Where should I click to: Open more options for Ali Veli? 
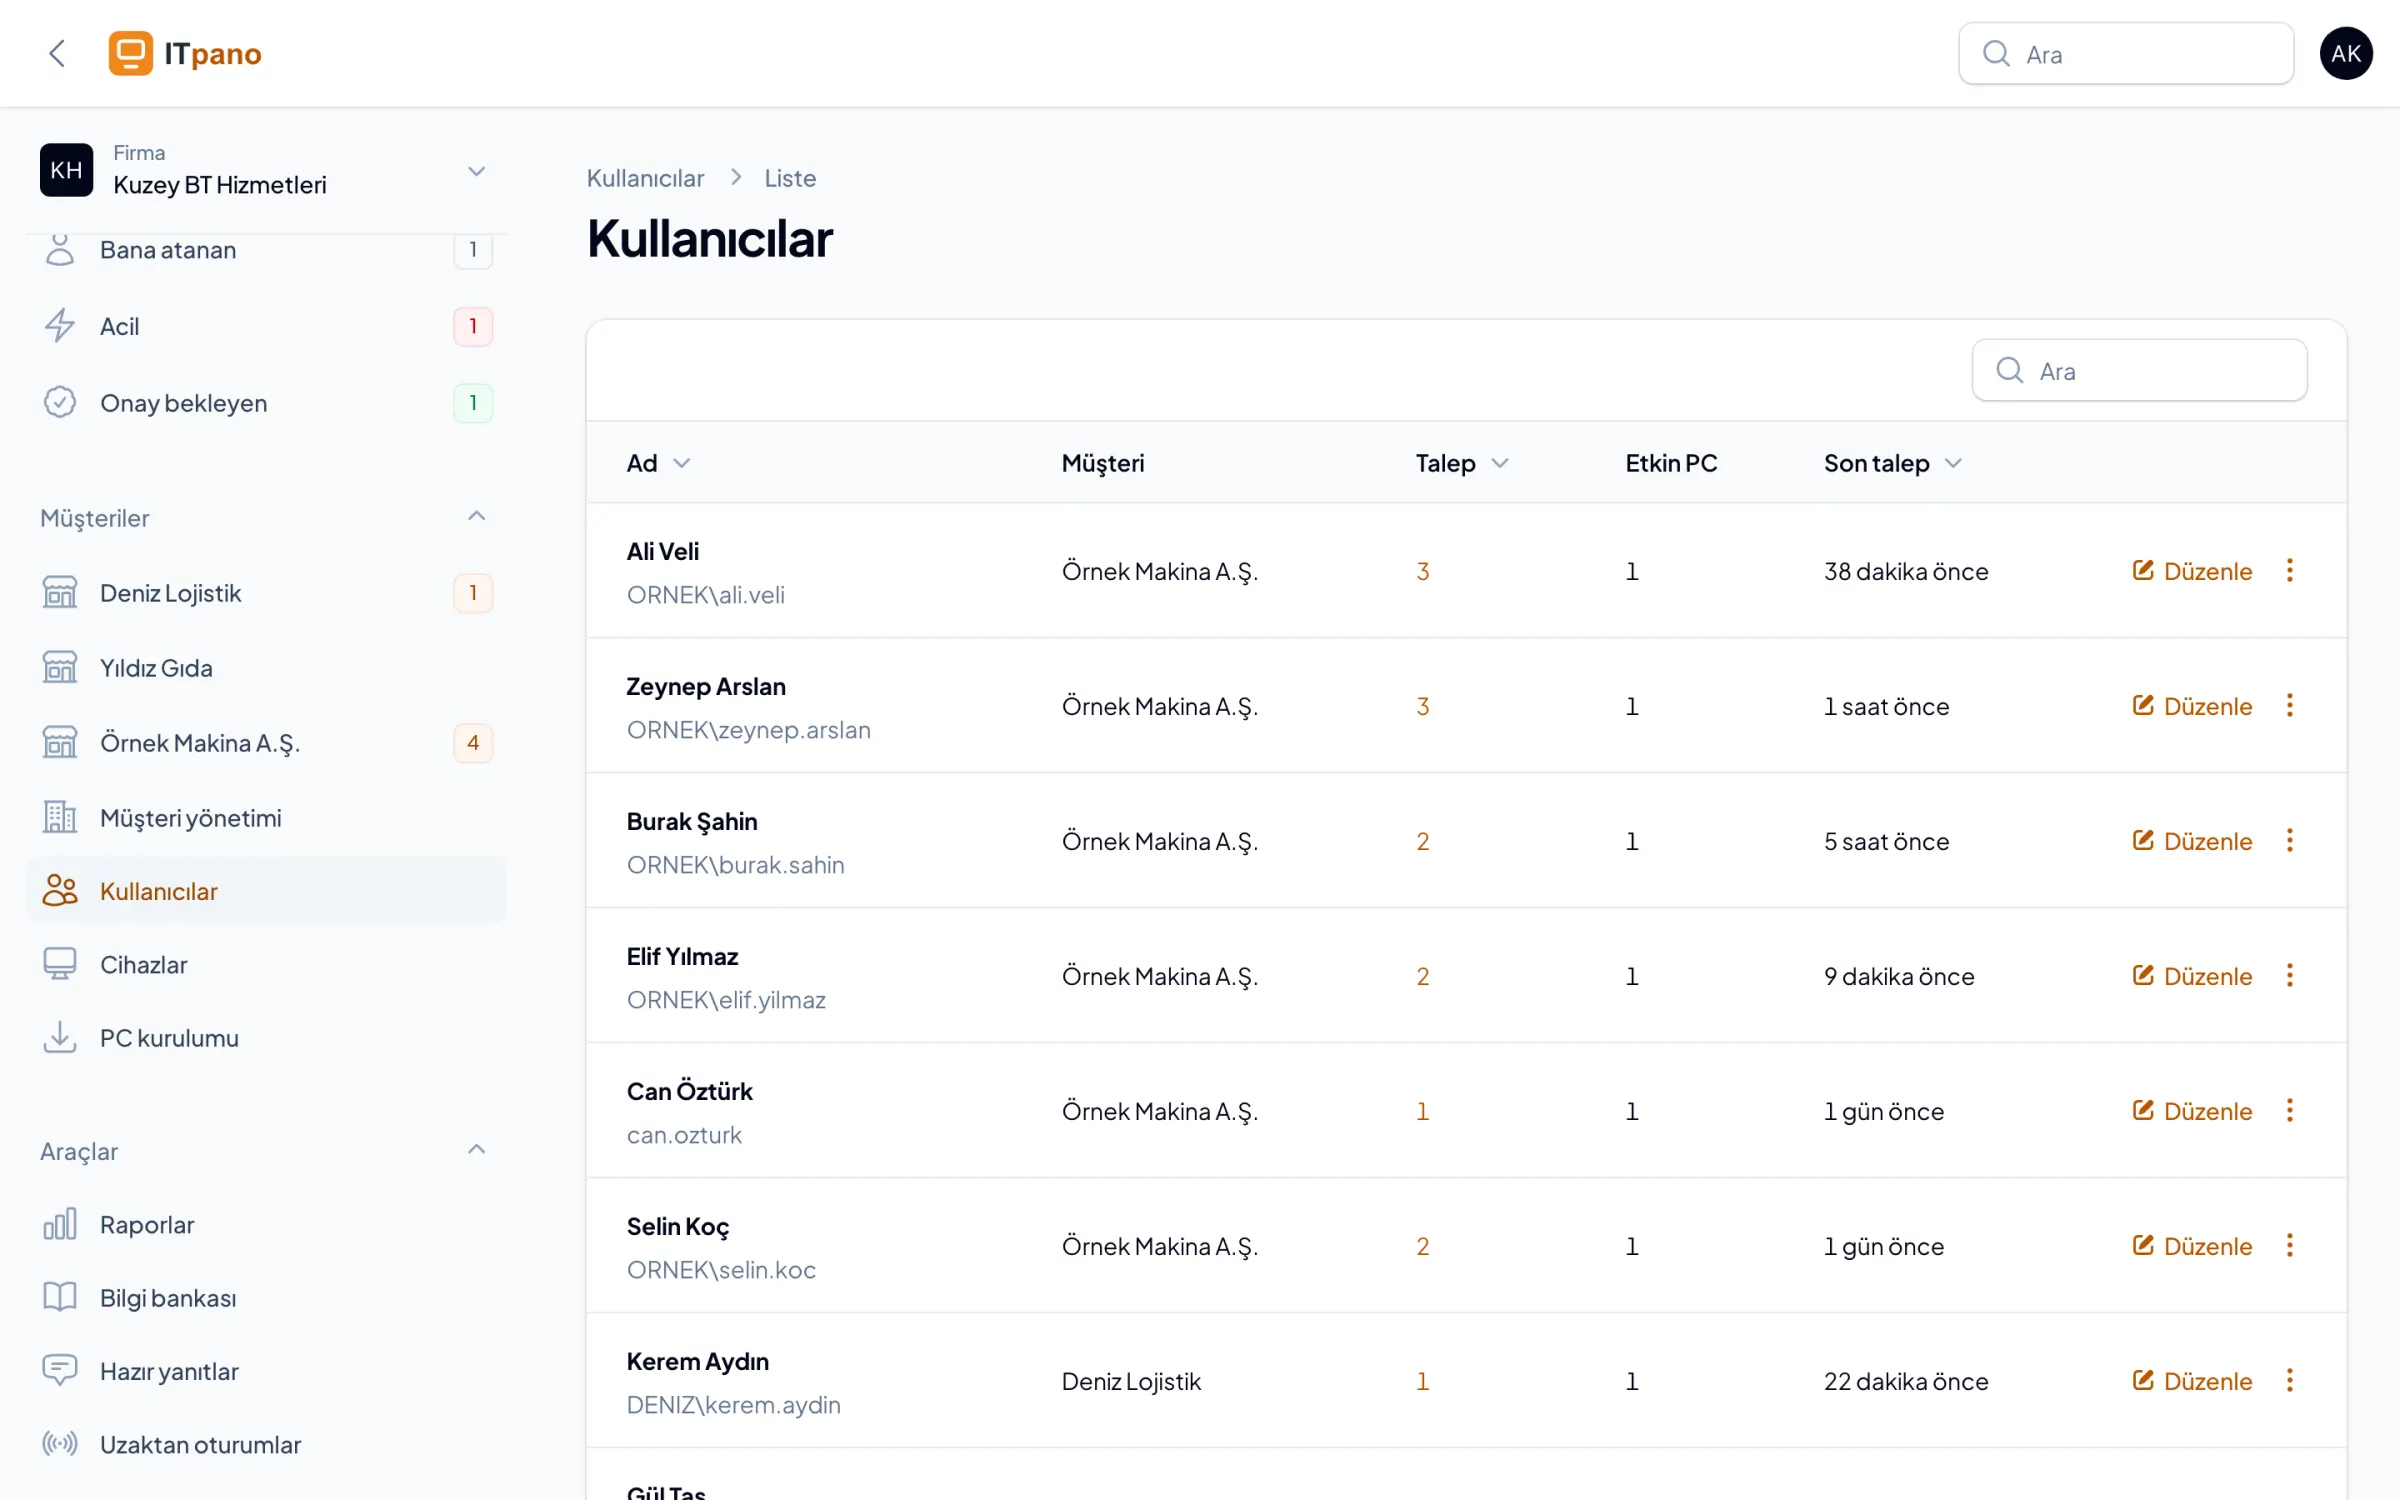[2289, 570]
